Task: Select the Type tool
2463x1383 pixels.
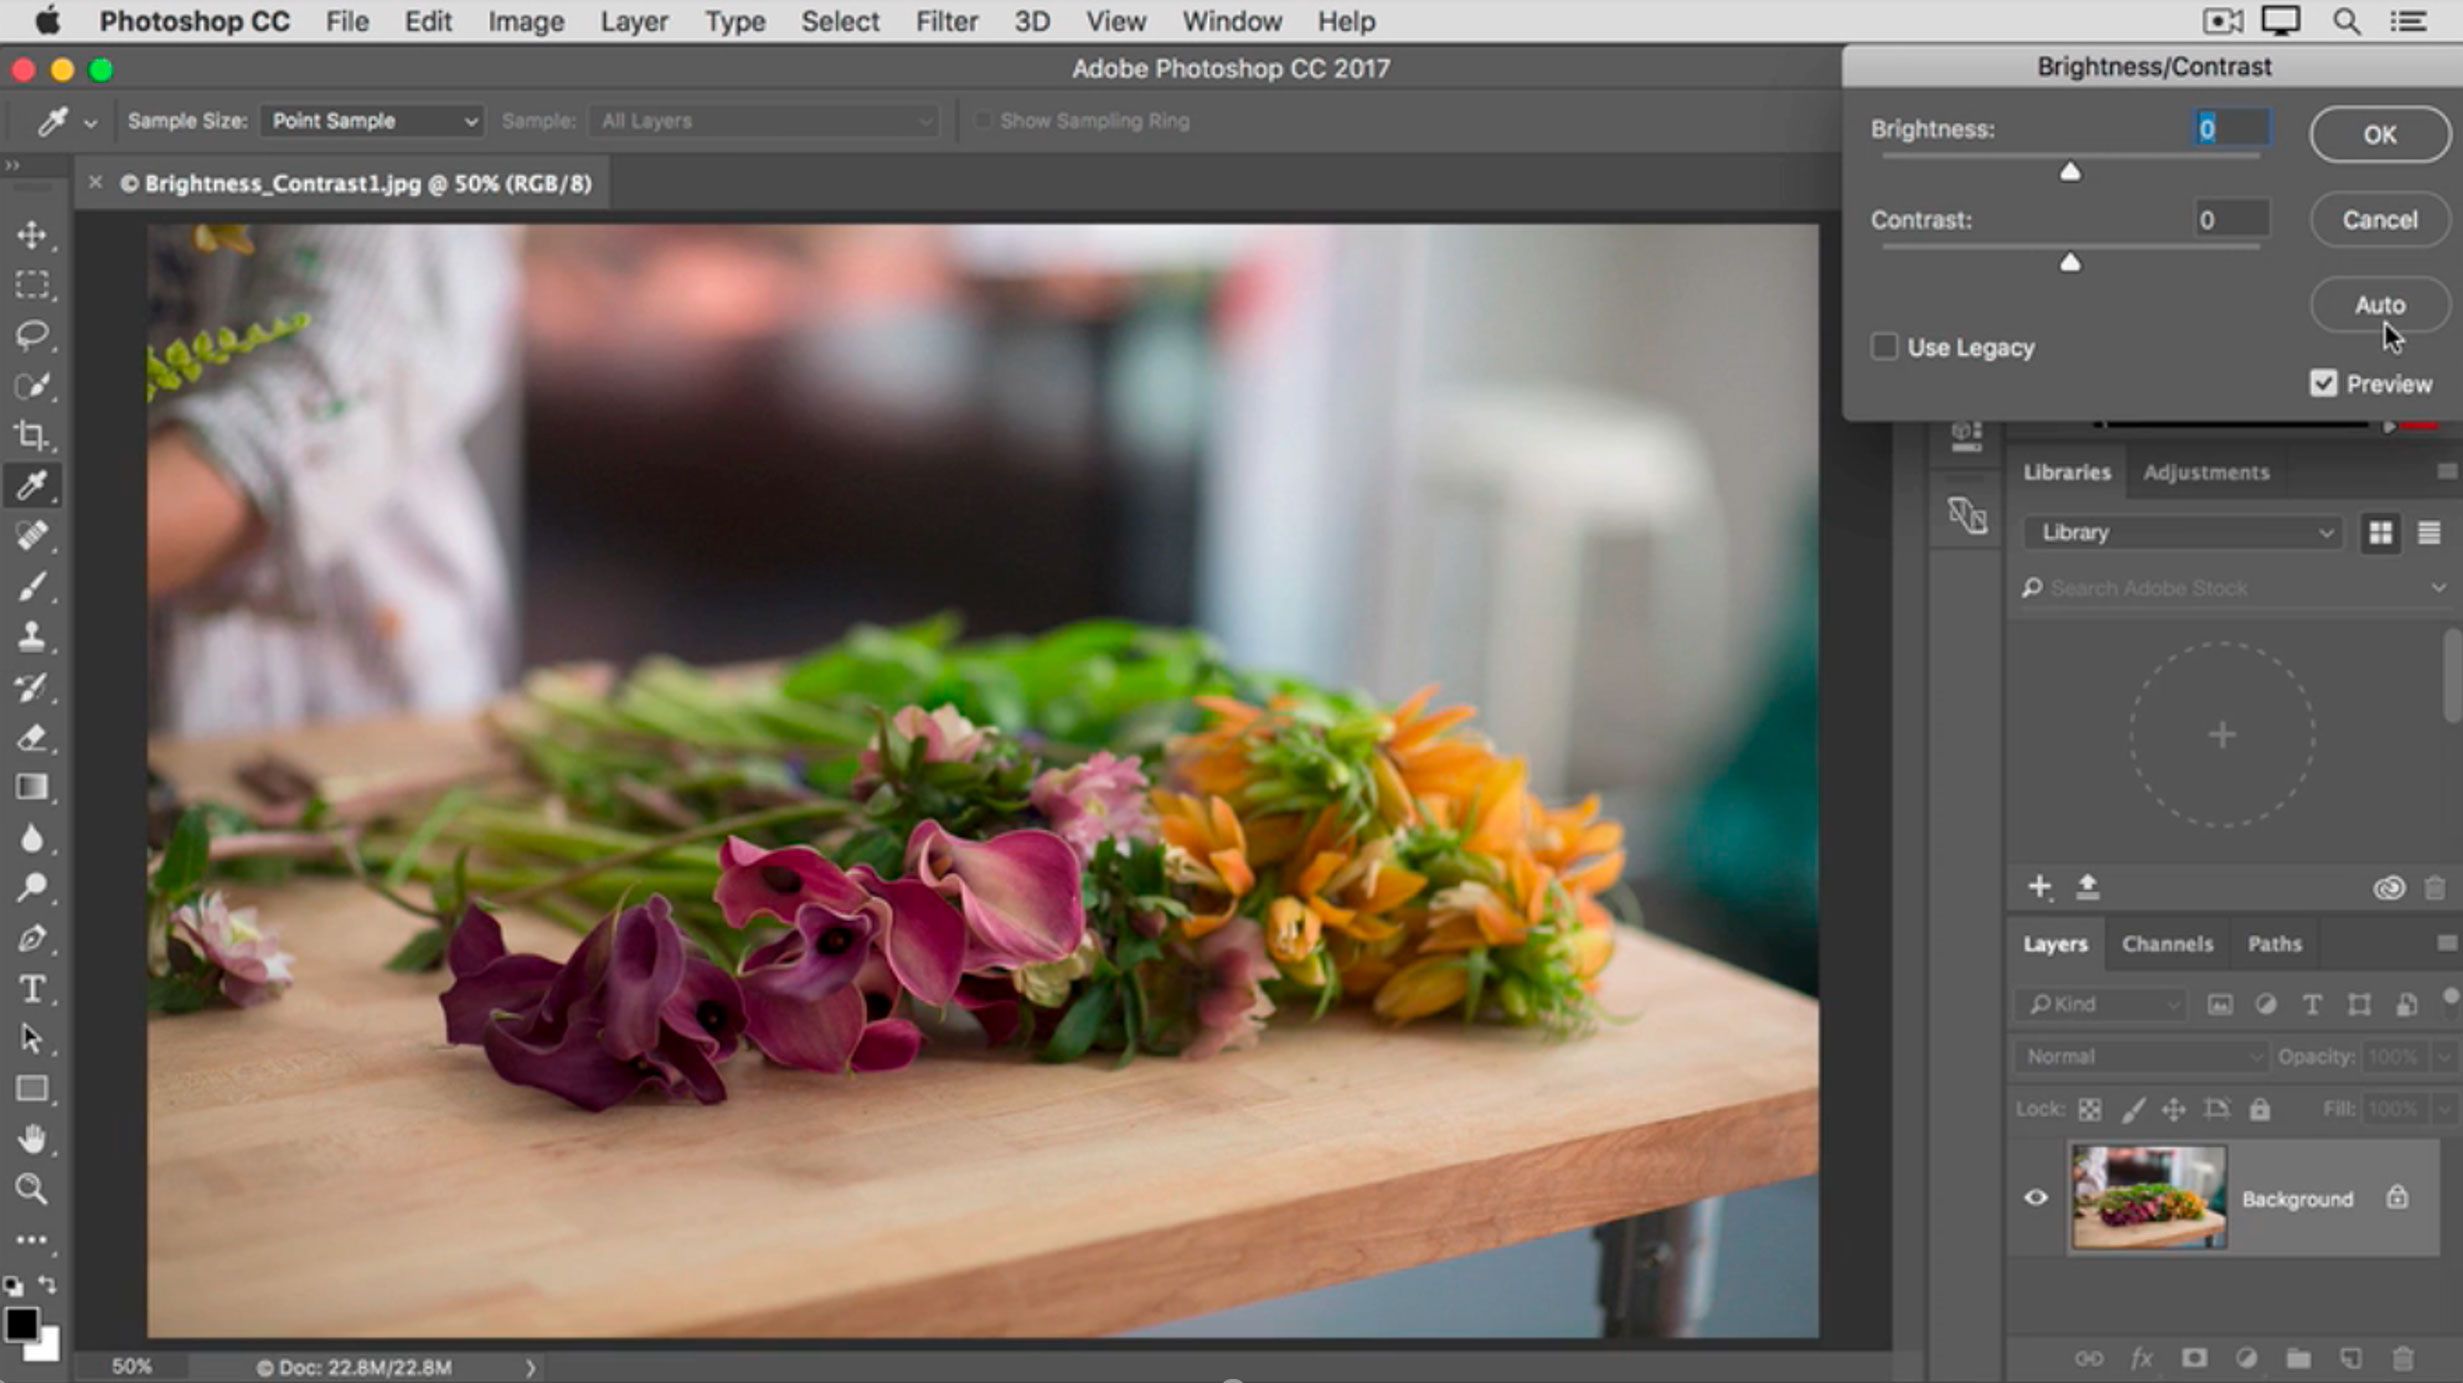Action: [x=34, y=991]
